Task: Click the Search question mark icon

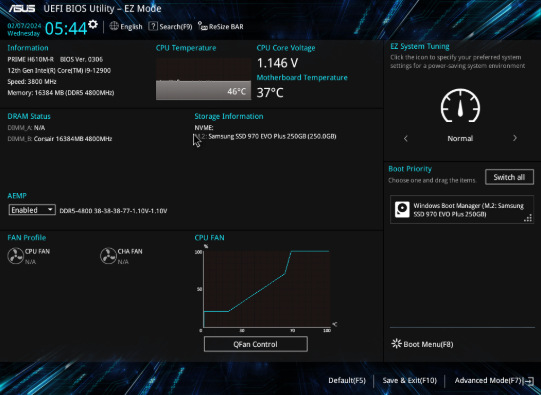Action: [153, 26]
